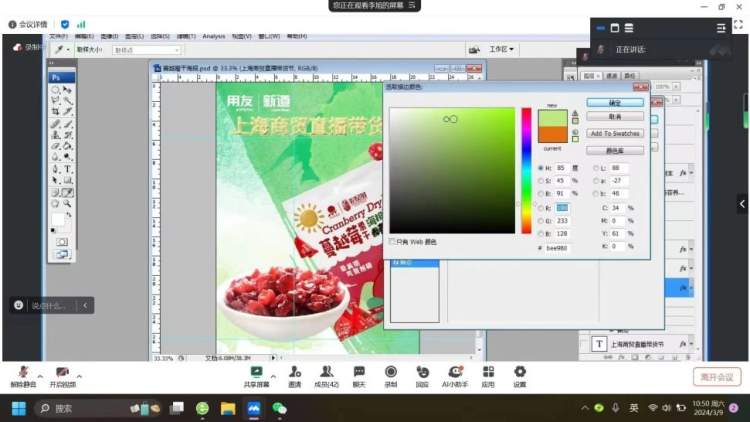Click the 录制 record icon

point(391,372)
